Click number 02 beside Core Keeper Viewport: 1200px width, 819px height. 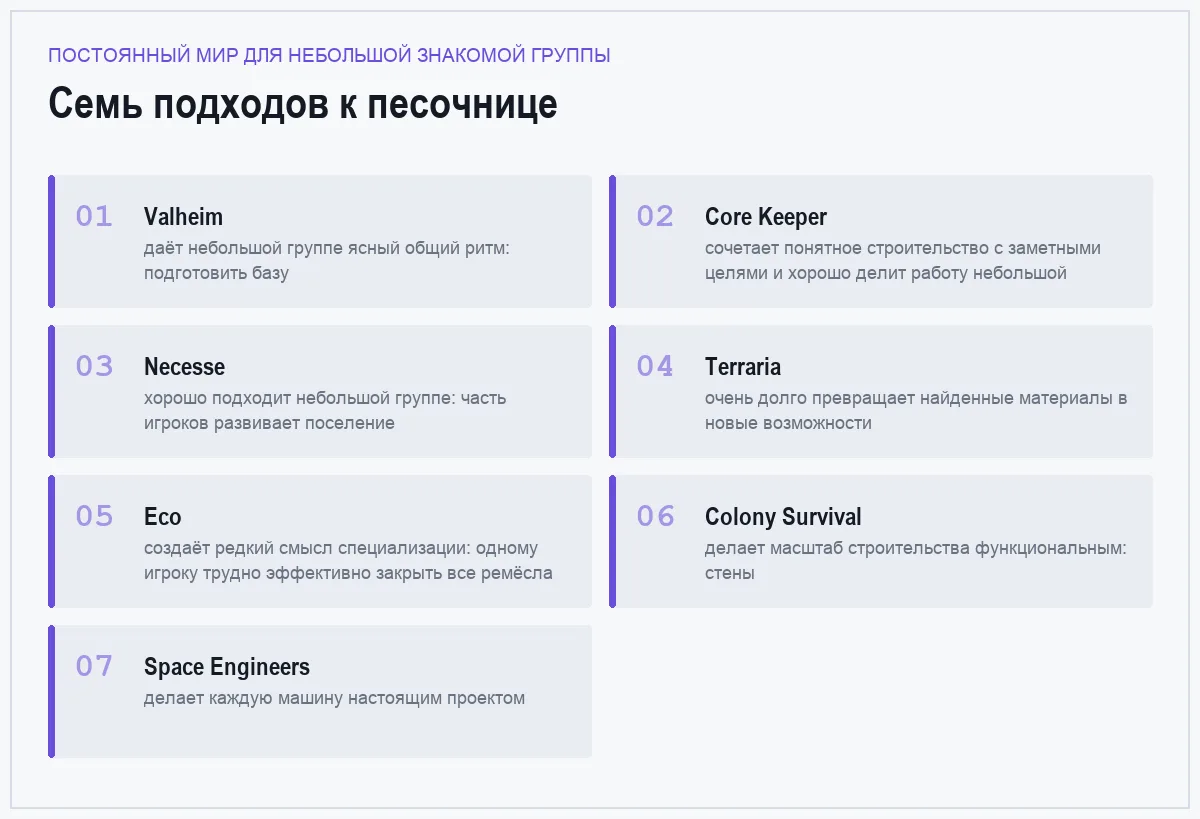[x=655, y=216]
